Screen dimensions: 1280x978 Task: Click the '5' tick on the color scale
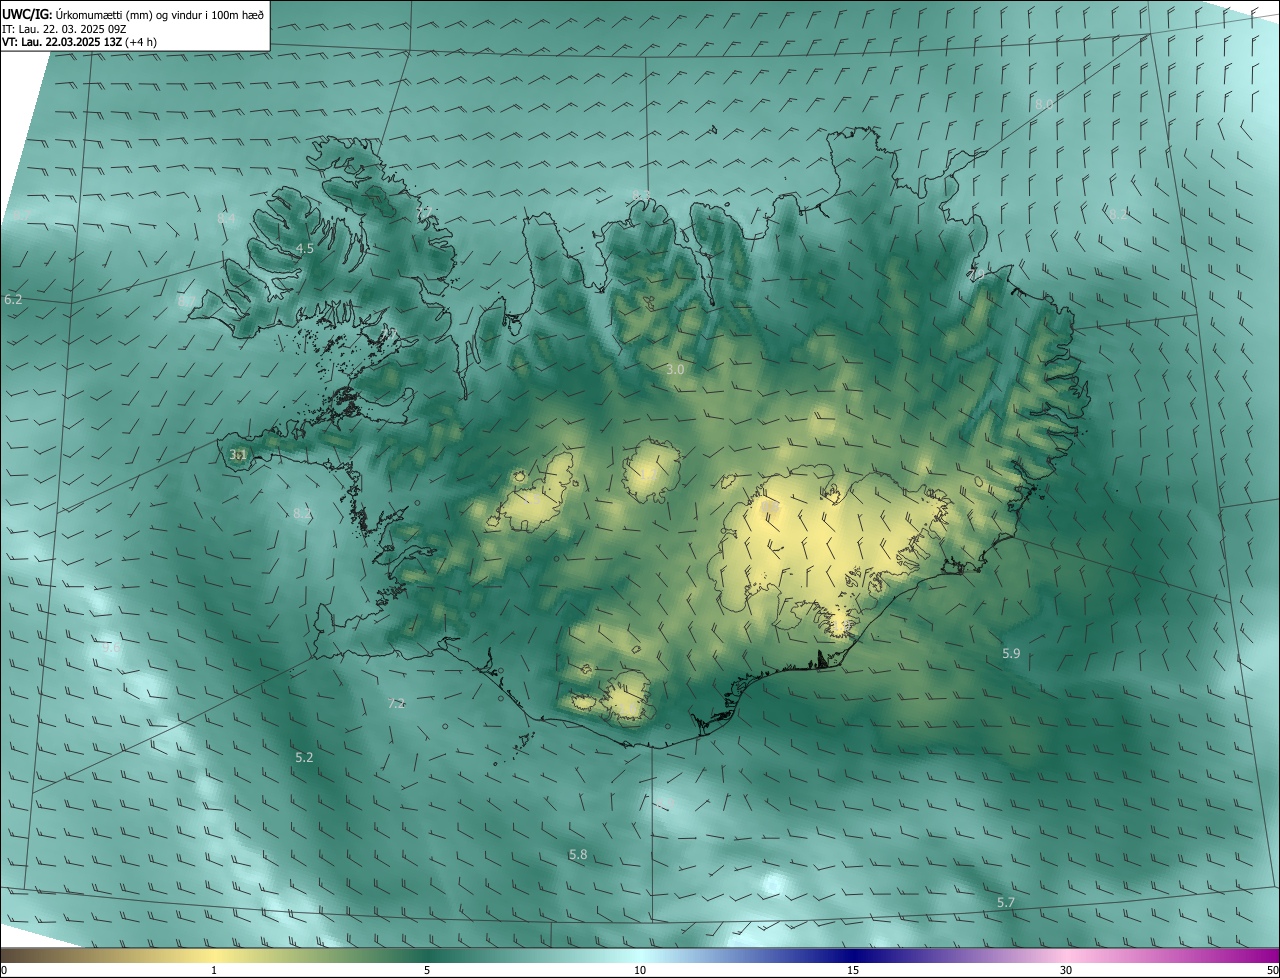point(427,970)
